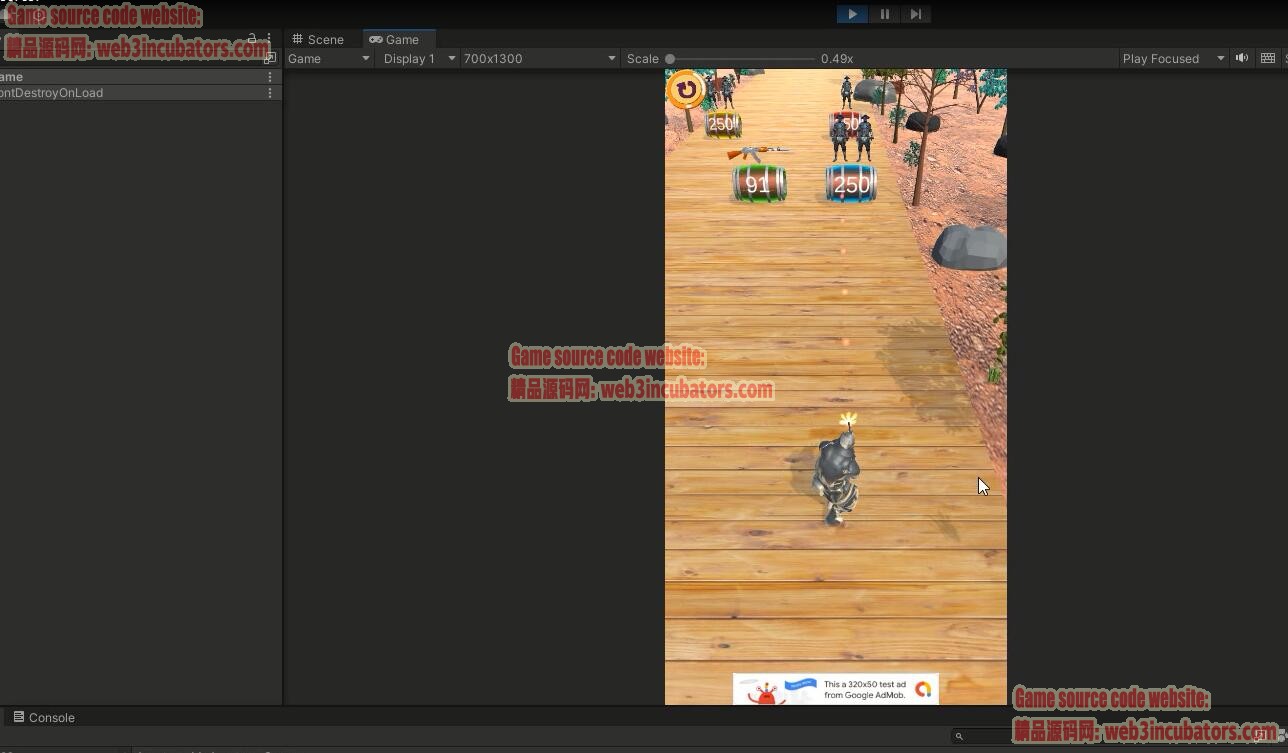Toggle the Mute Audio speaker icon

(1241, 58)
